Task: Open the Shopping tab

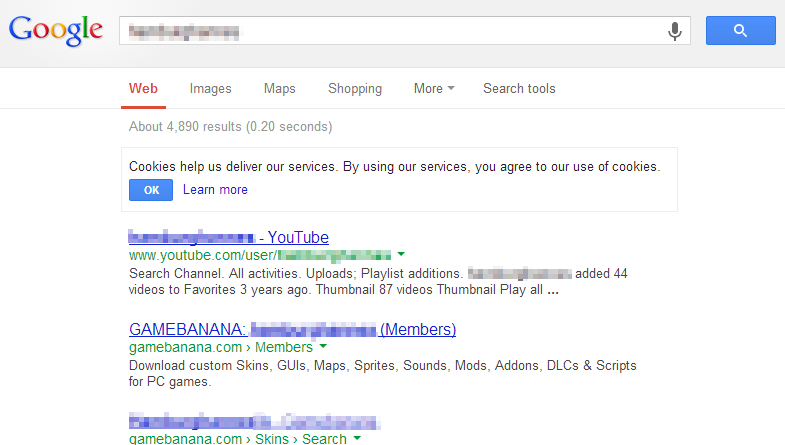Action: [x=354, y=89]
